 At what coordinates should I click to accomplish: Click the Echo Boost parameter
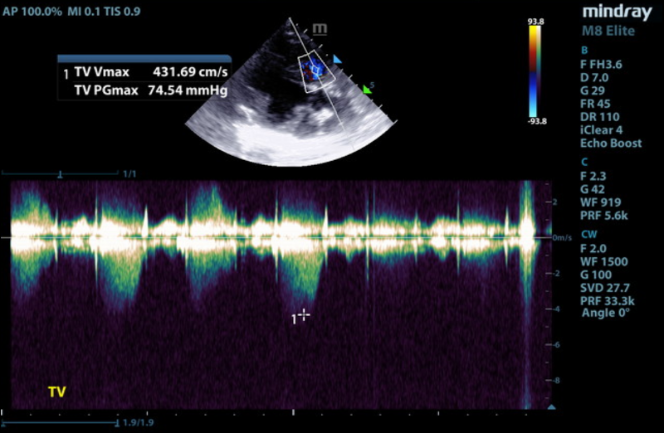[611, 143]
